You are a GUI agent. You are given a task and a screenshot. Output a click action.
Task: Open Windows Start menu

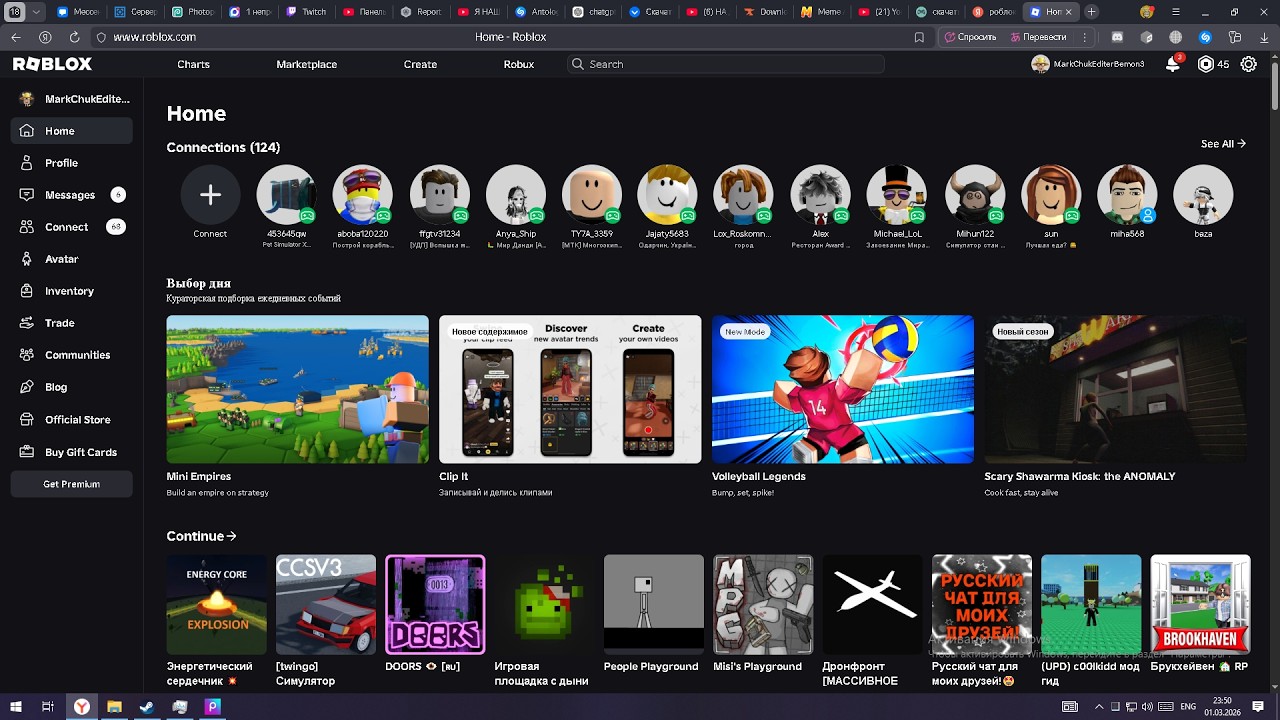pyautogui.click(x=15, y=707)
